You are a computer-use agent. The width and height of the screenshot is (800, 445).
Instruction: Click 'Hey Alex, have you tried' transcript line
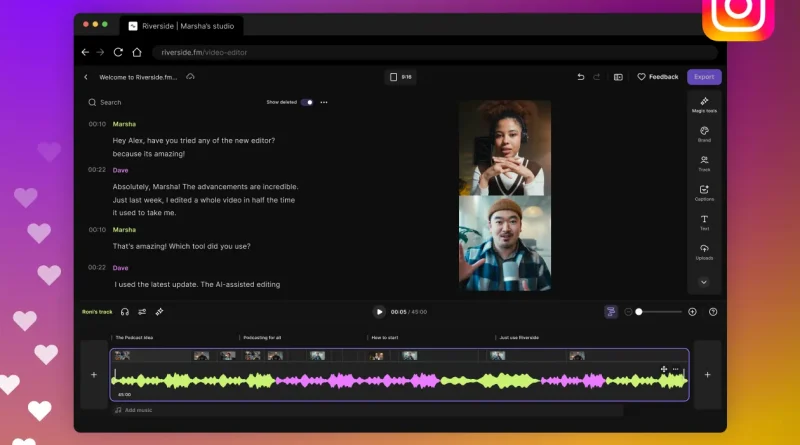pos(194,140)
